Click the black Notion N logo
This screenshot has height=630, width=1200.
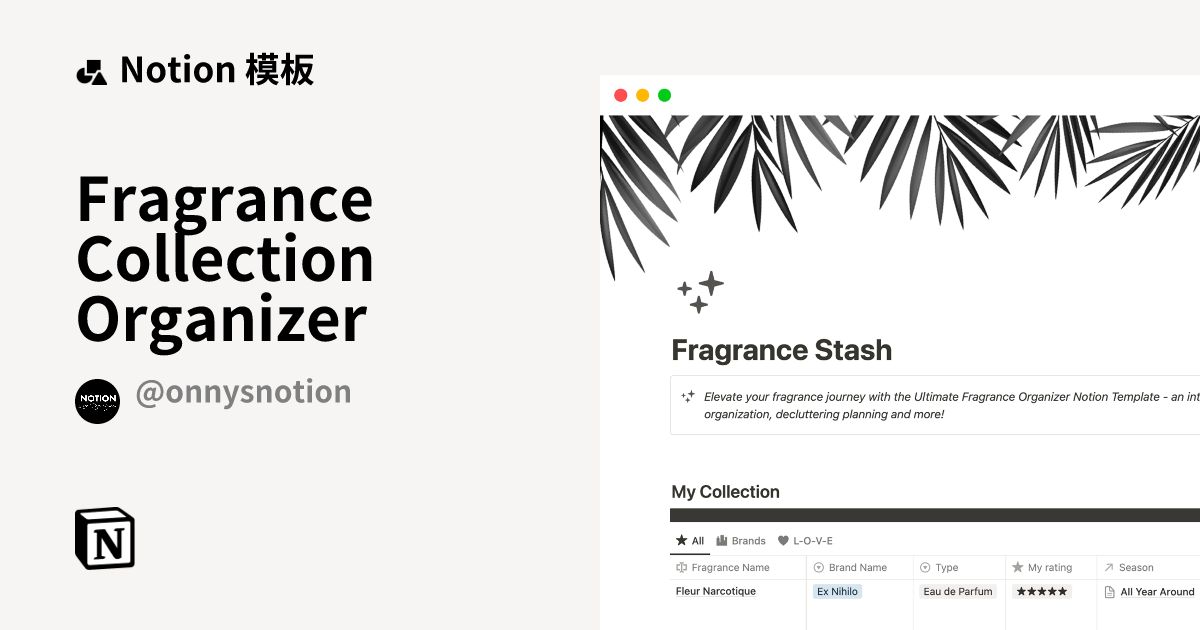click(104, 538)
